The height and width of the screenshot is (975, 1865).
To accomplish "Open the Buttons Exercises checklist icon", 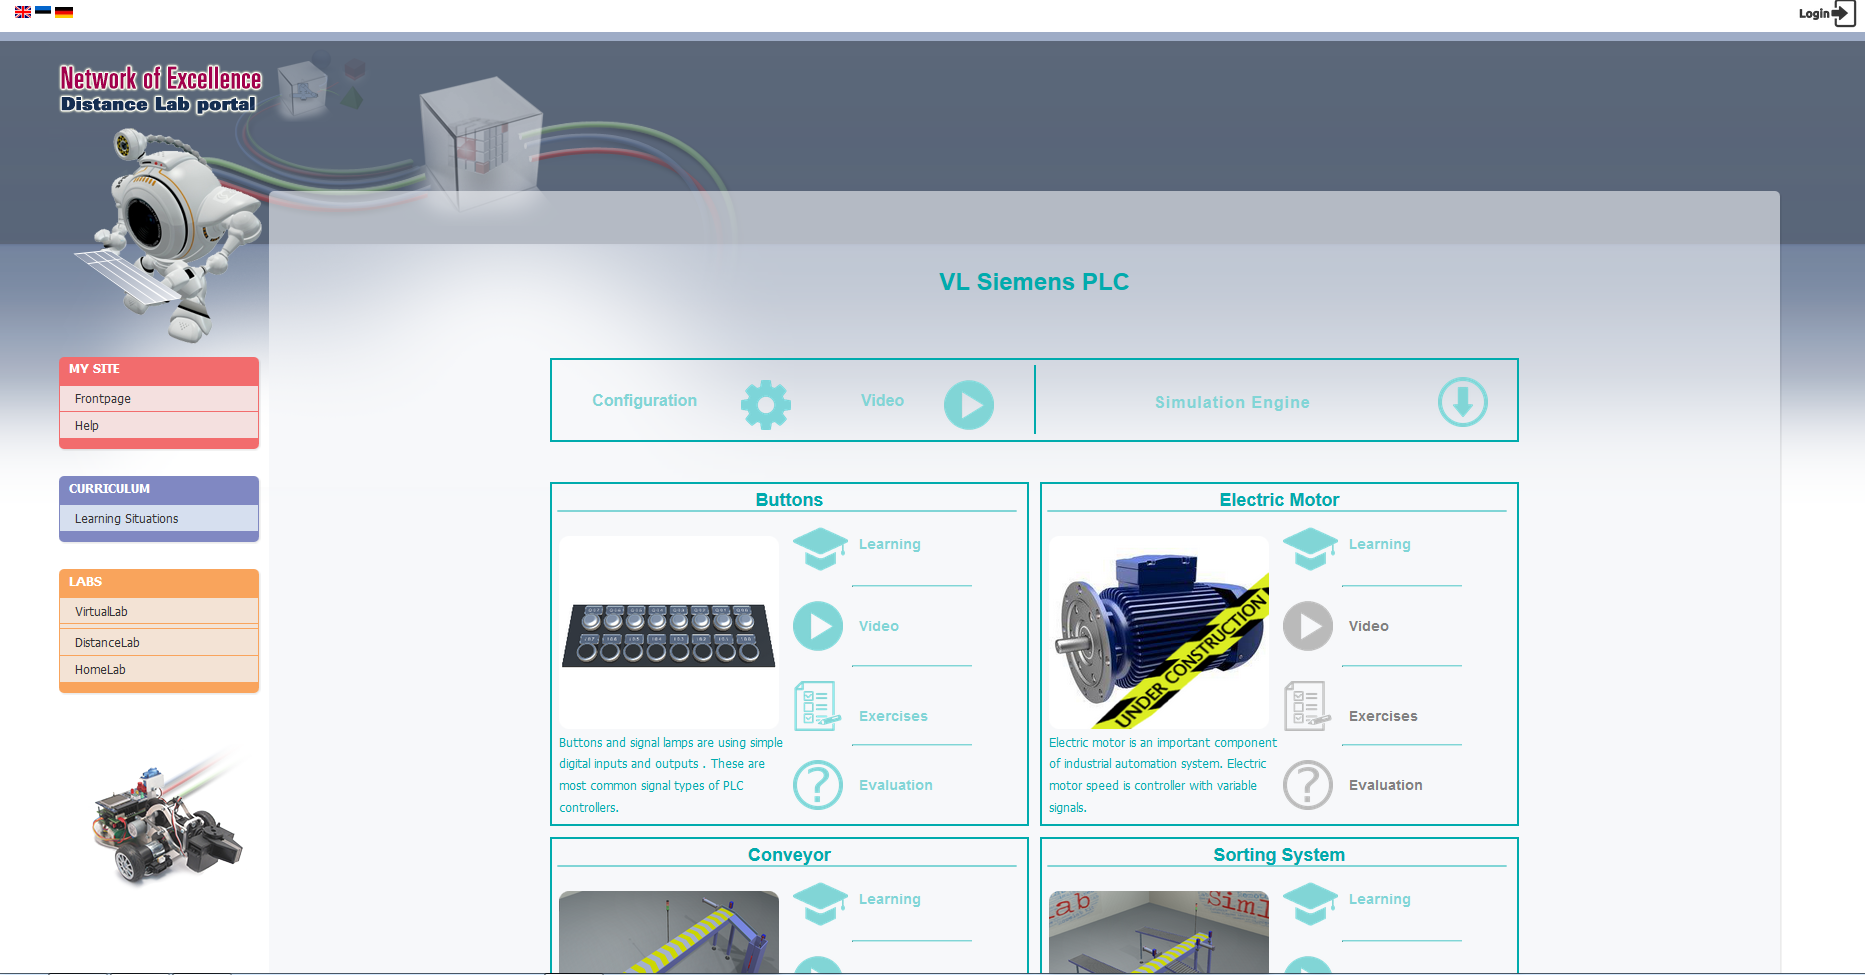I will click(x=816, y=706).
